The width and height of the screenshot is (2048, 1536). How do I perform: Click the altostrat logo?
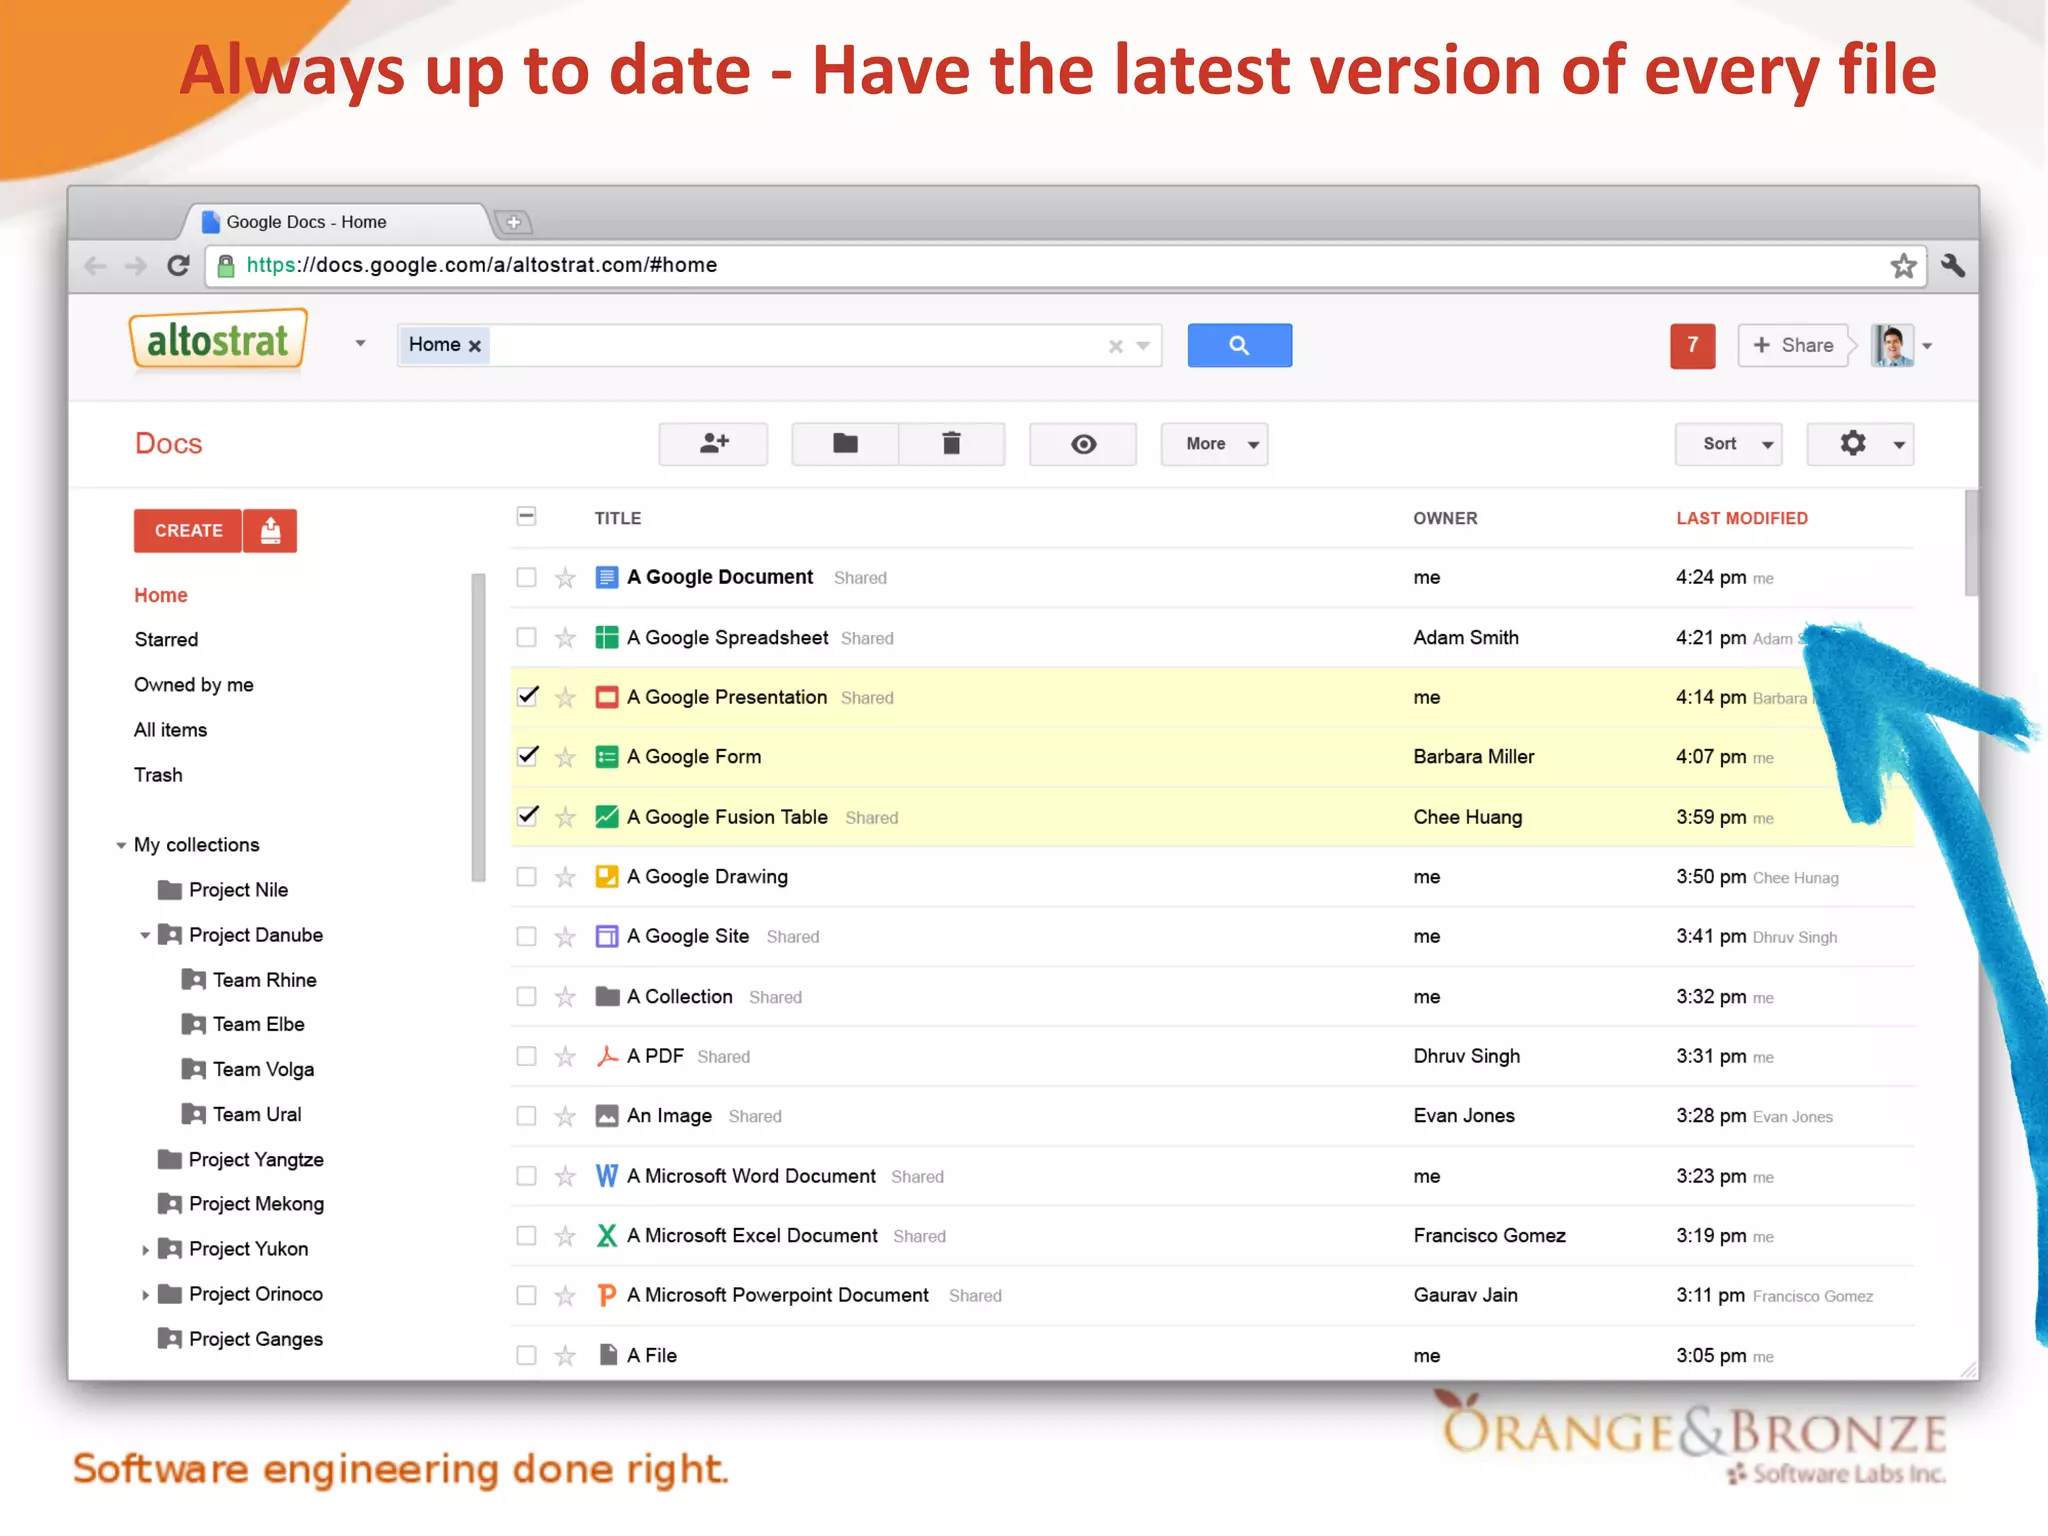217,341
